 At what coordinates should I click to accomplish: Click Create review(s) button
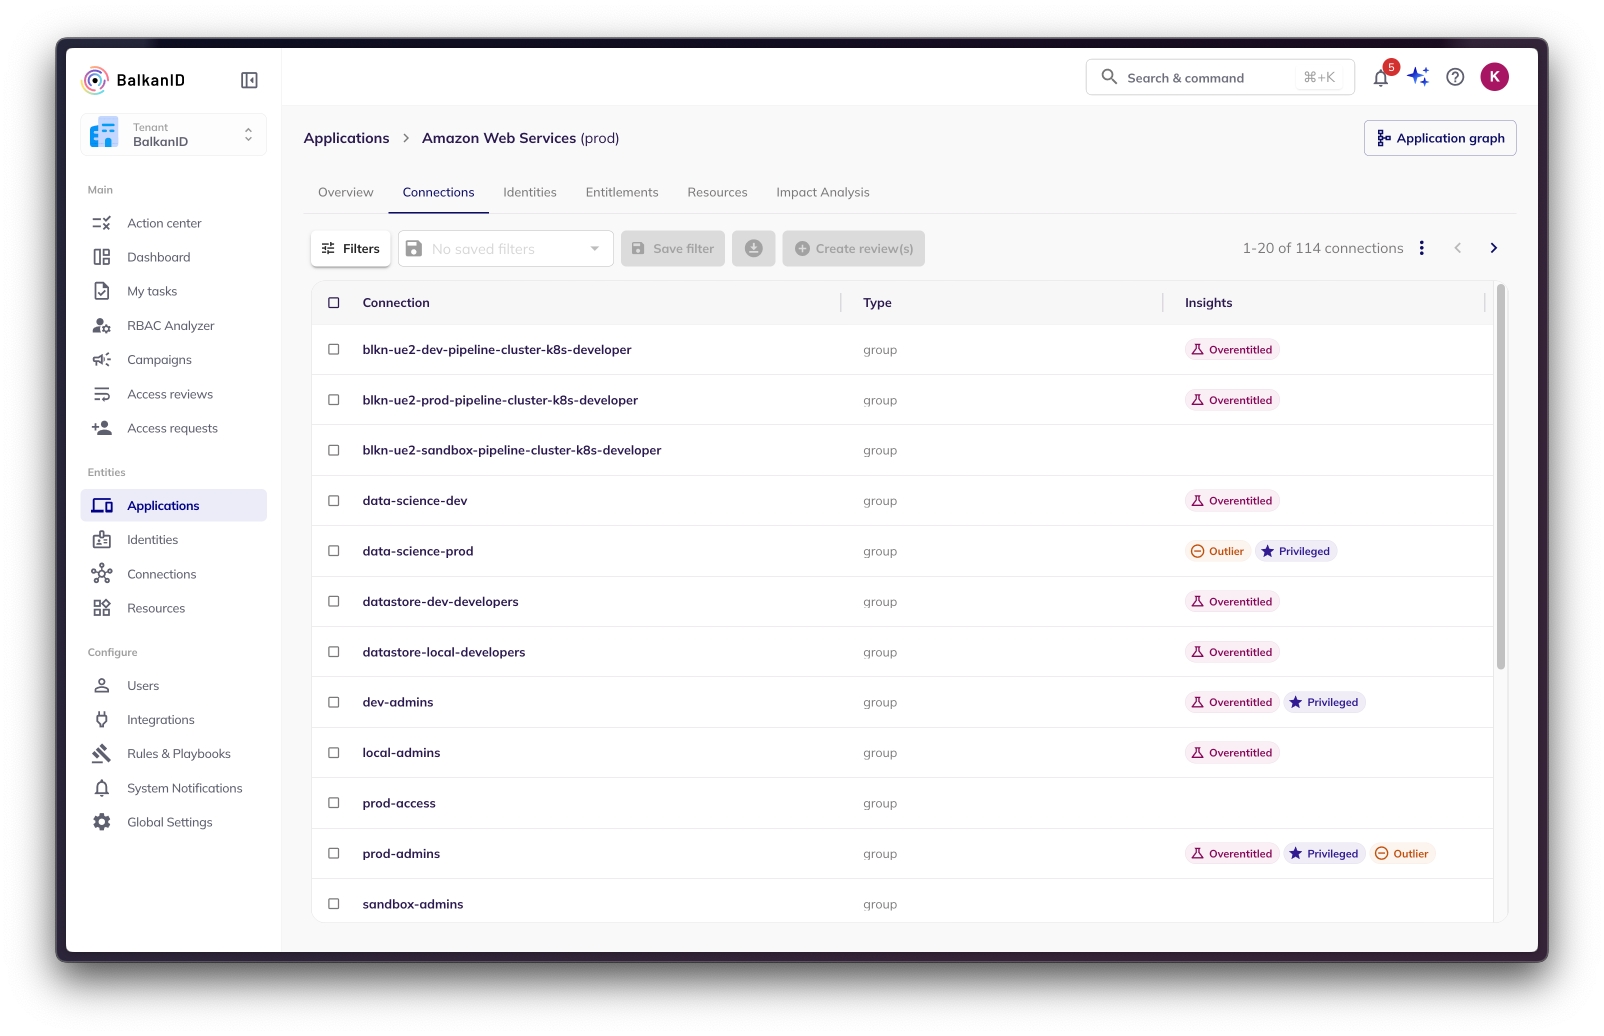(853, 249)
